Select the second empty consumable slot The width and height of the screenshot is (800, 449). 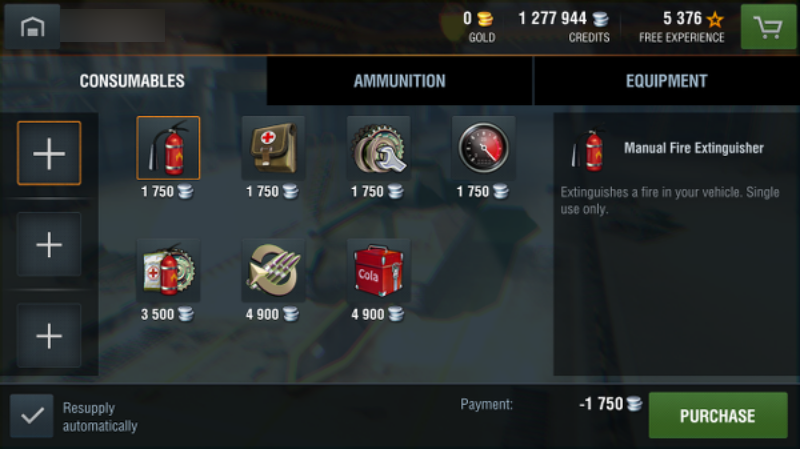pos(49,244)
